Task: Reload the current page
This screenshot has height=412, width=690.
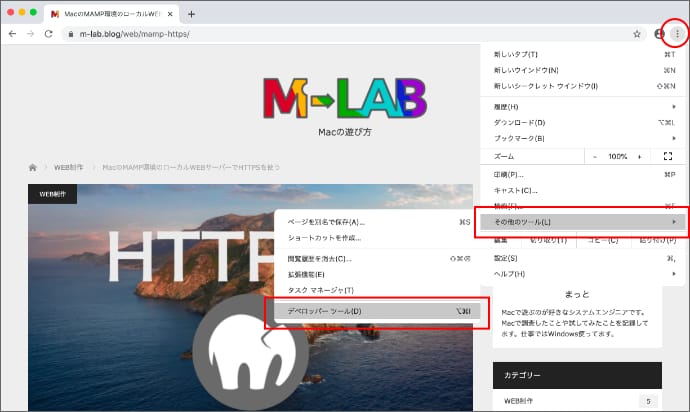Action: click(50, 33)
